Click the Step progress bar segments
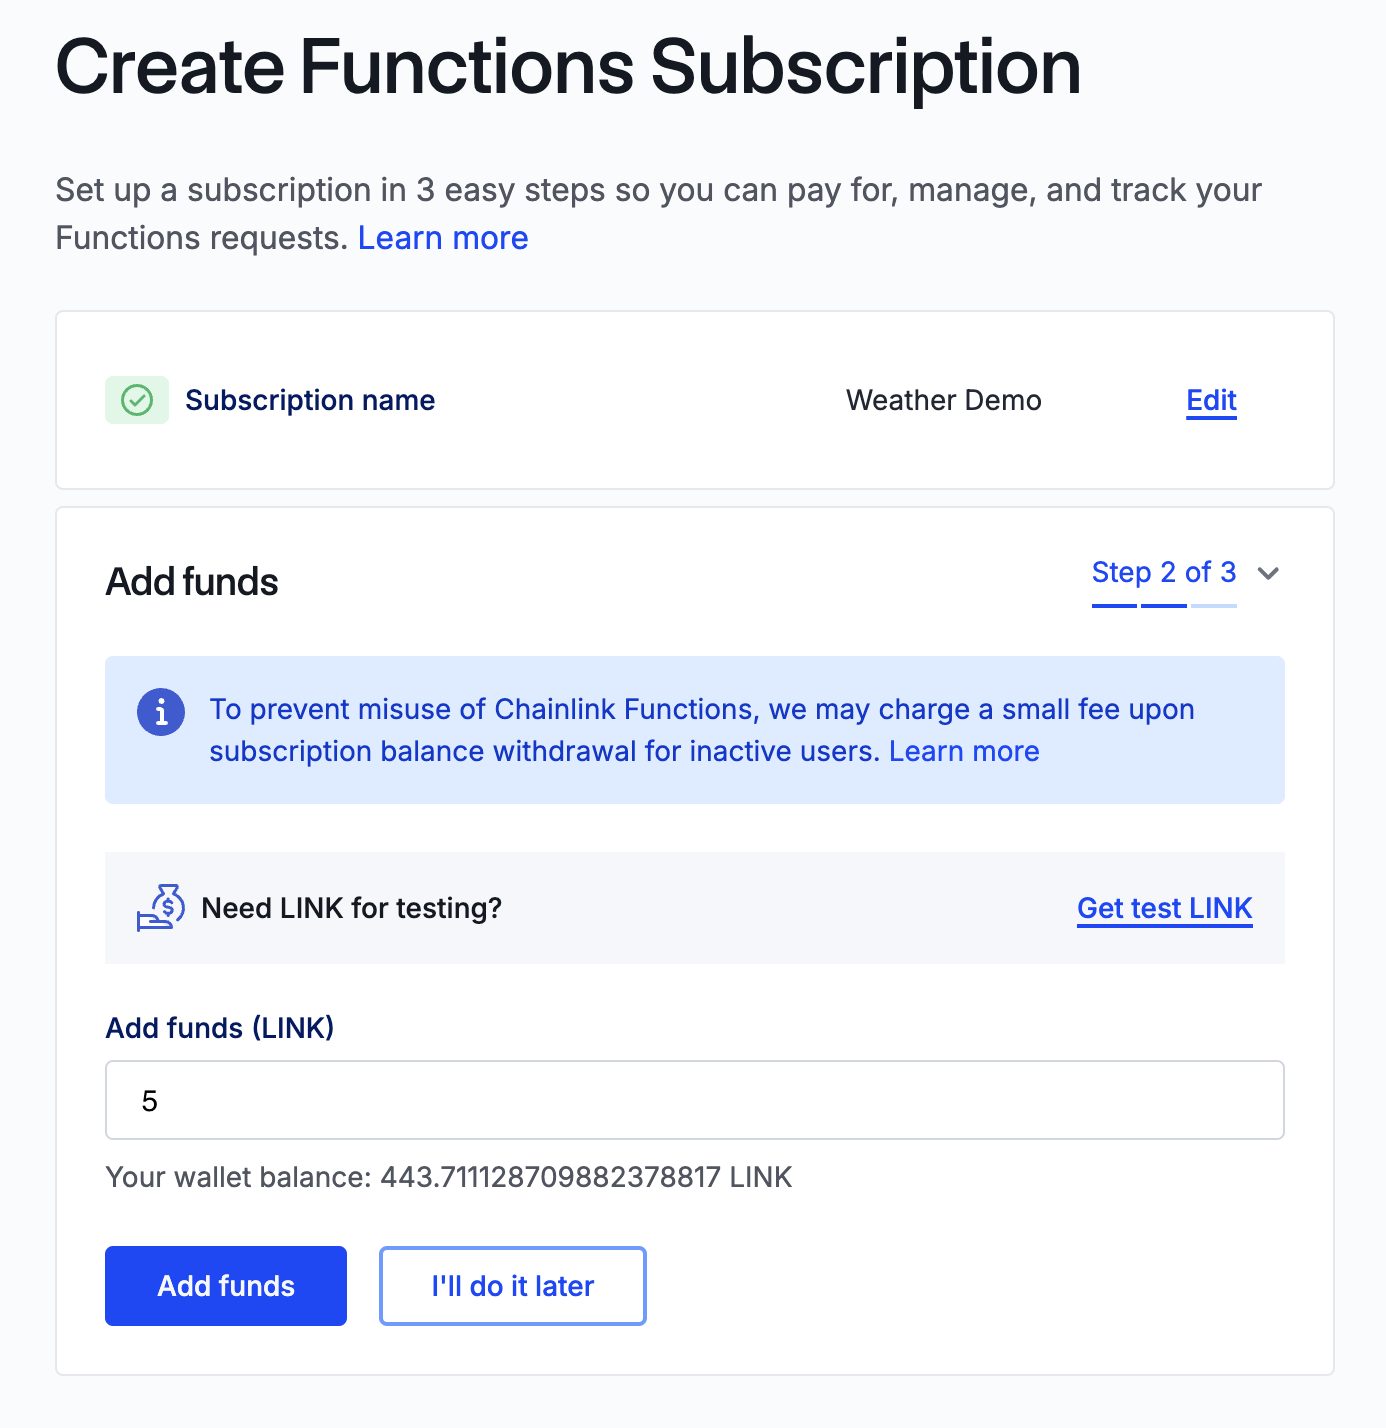 1163,605
